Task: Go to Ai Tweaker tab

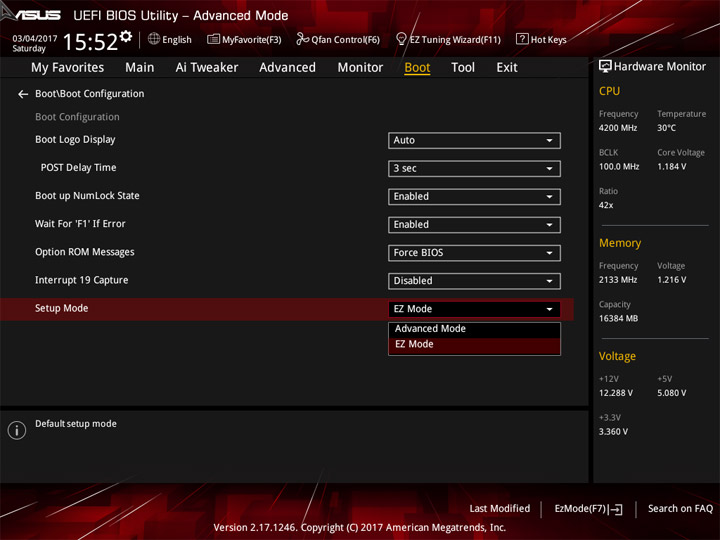Action: [x=207, y=68]
